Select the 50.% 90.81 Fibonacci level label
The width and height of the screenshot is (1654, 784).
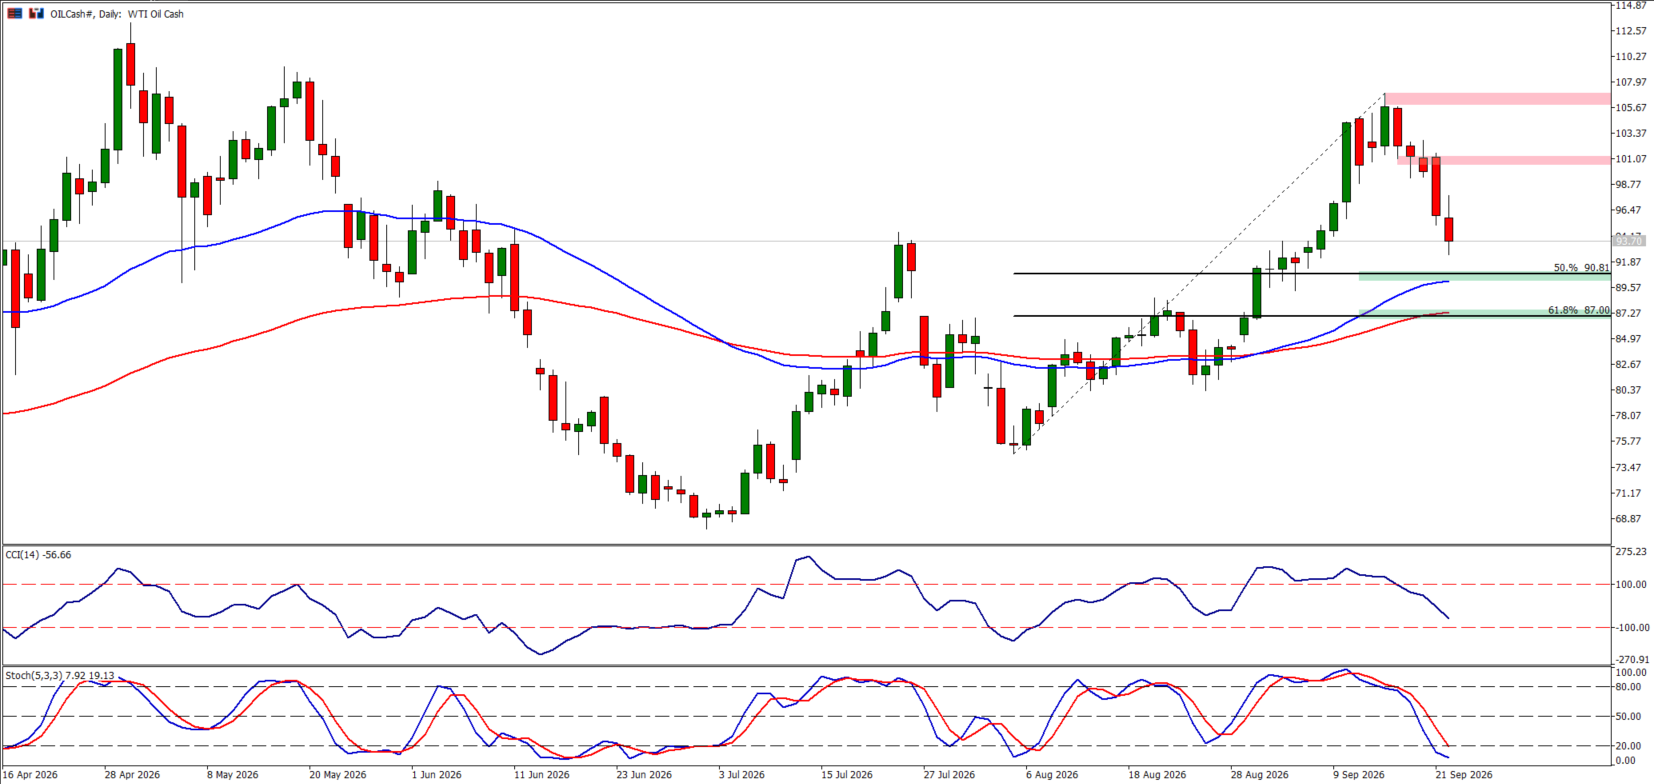click(1581, 268)
